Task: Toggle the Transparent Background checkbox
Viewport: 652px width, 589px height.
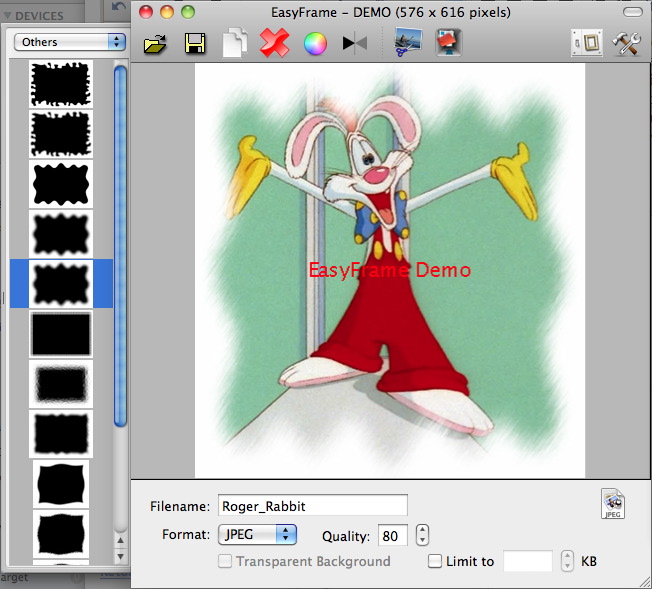Action: click(x=225, y=561)
